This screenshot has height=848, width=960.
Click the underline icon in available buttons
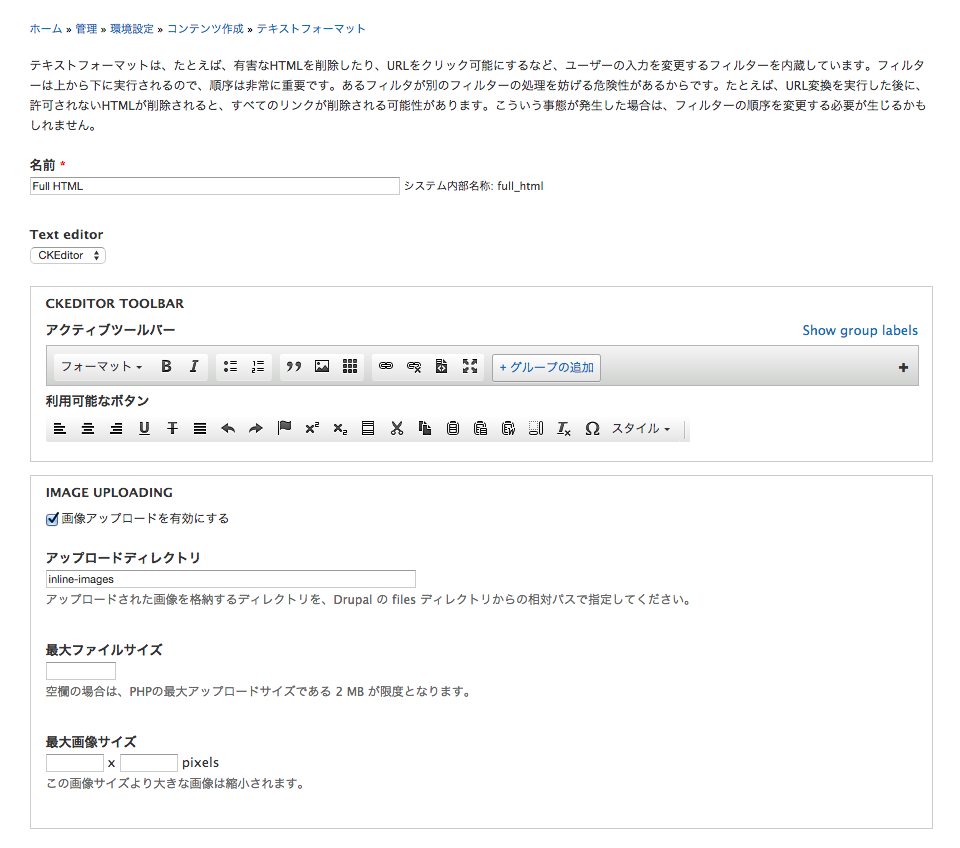[x=143, y=428]
